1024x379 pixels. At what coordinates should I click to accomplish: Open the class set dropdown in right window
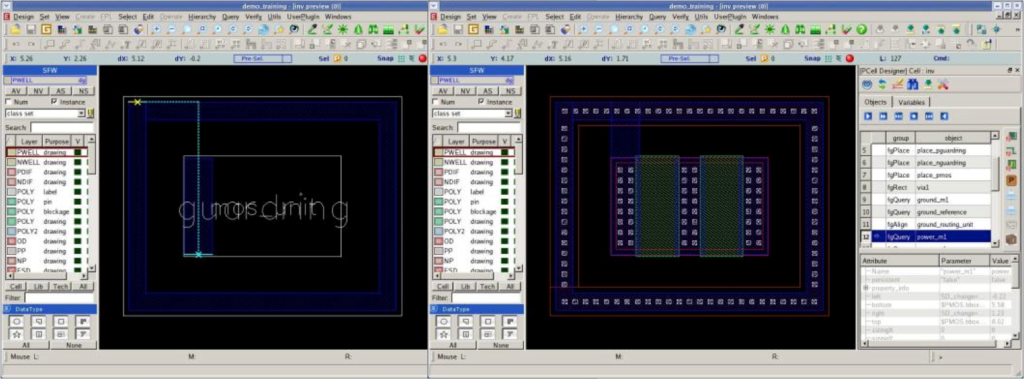(508, 113)
